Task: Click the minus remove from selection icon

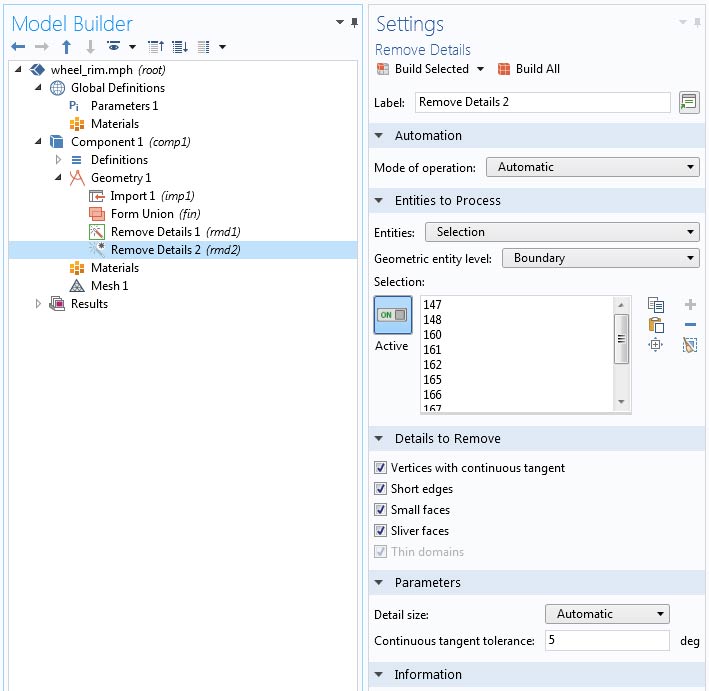Action: (x=690, y=325)
